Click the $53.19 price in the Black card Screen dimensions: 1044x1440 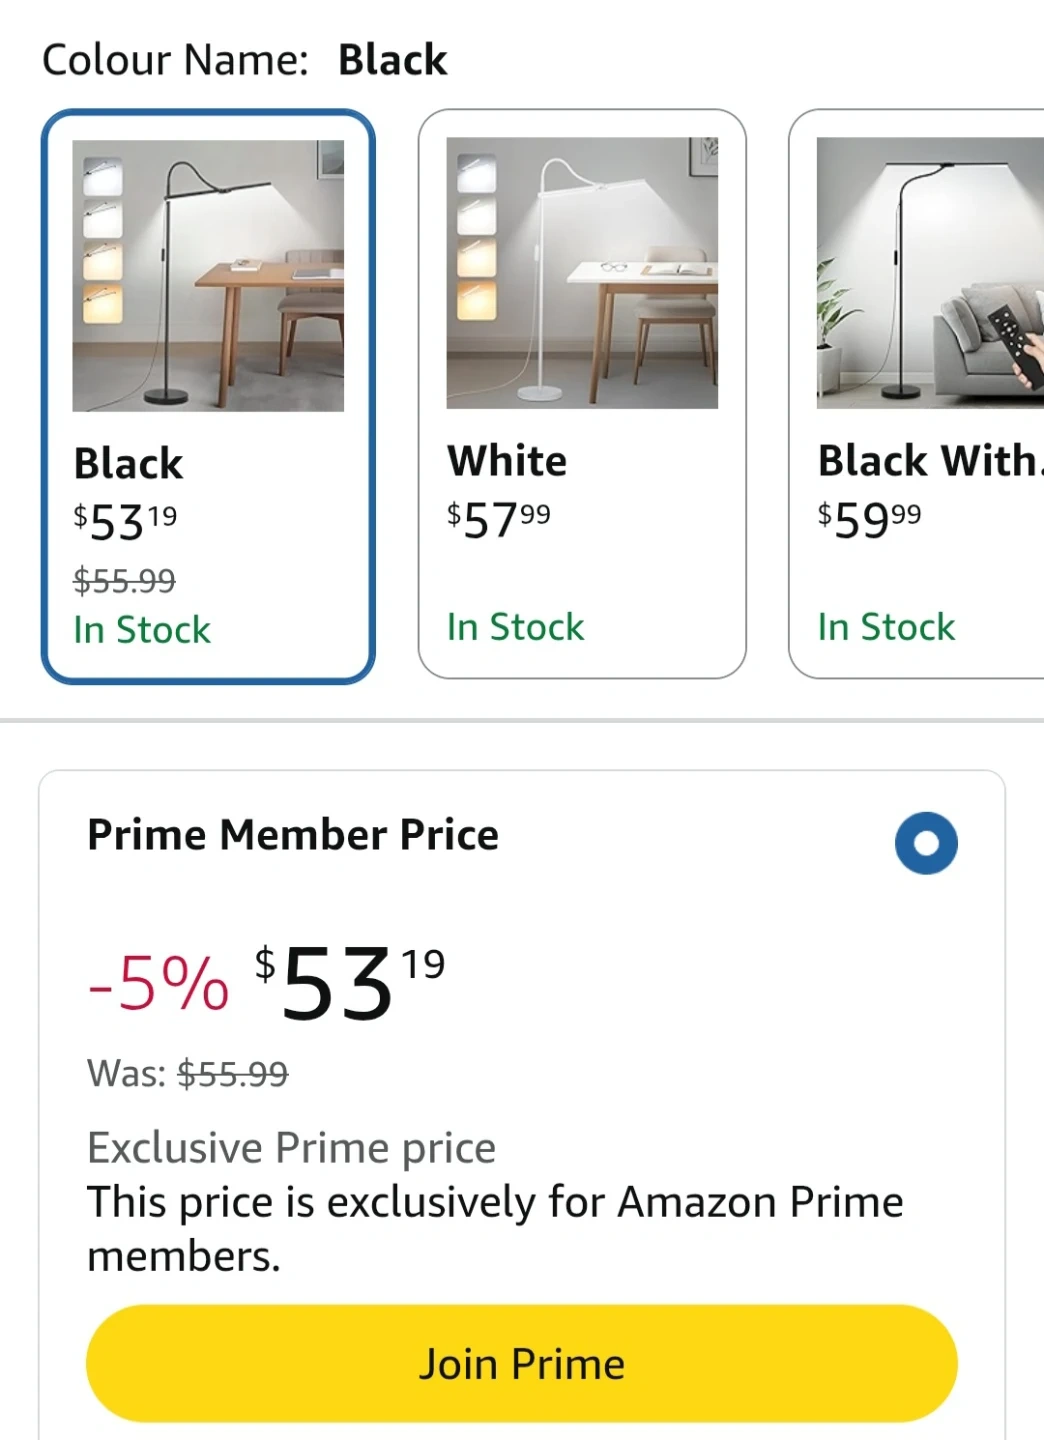tap(125, 522)
